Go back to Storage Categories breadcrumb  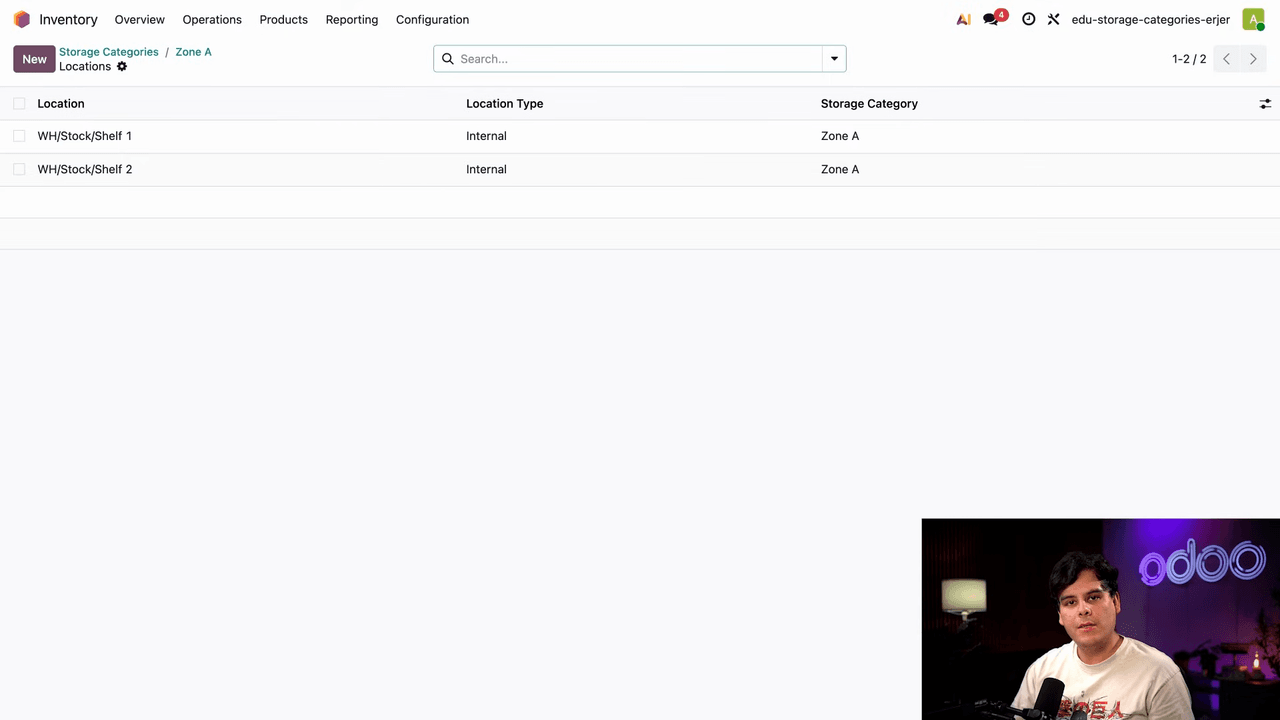[109, 52]
